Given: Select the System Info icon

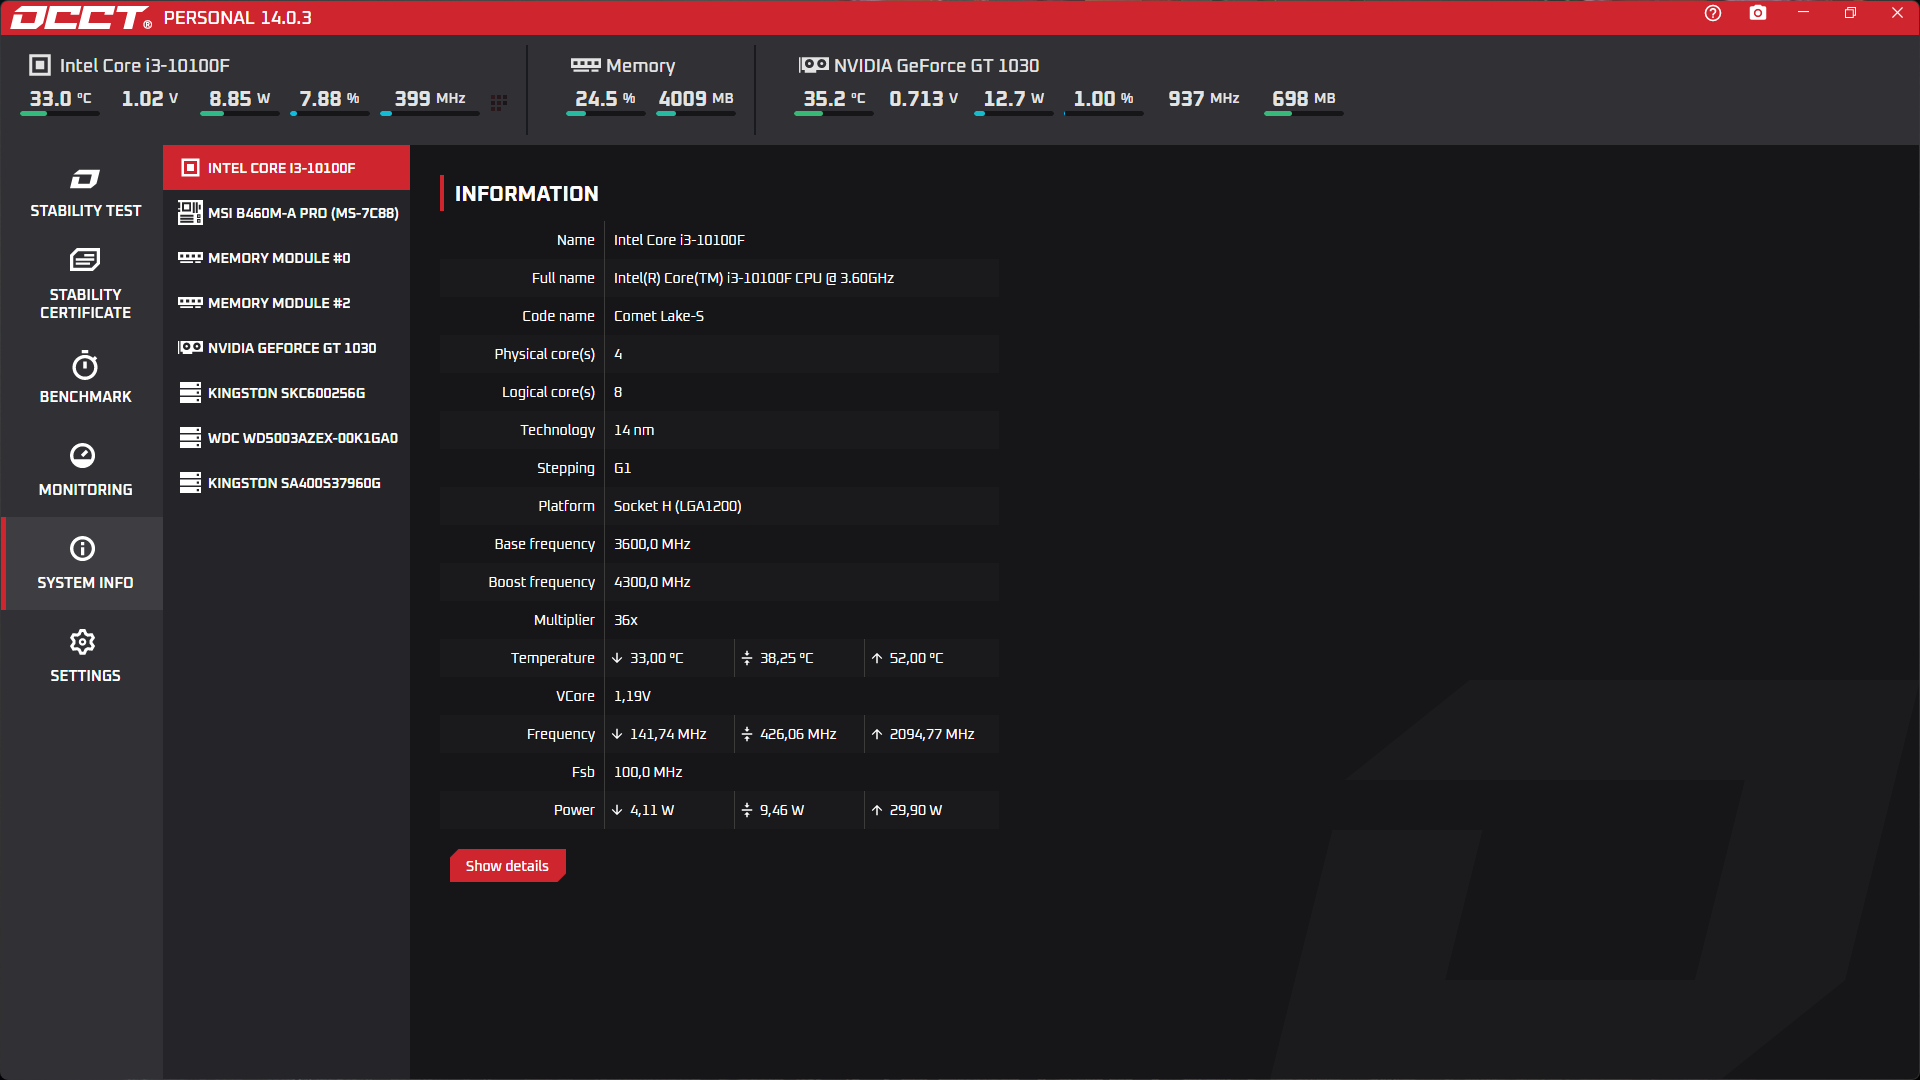Looking at the screenshot, I should (83, 548).
